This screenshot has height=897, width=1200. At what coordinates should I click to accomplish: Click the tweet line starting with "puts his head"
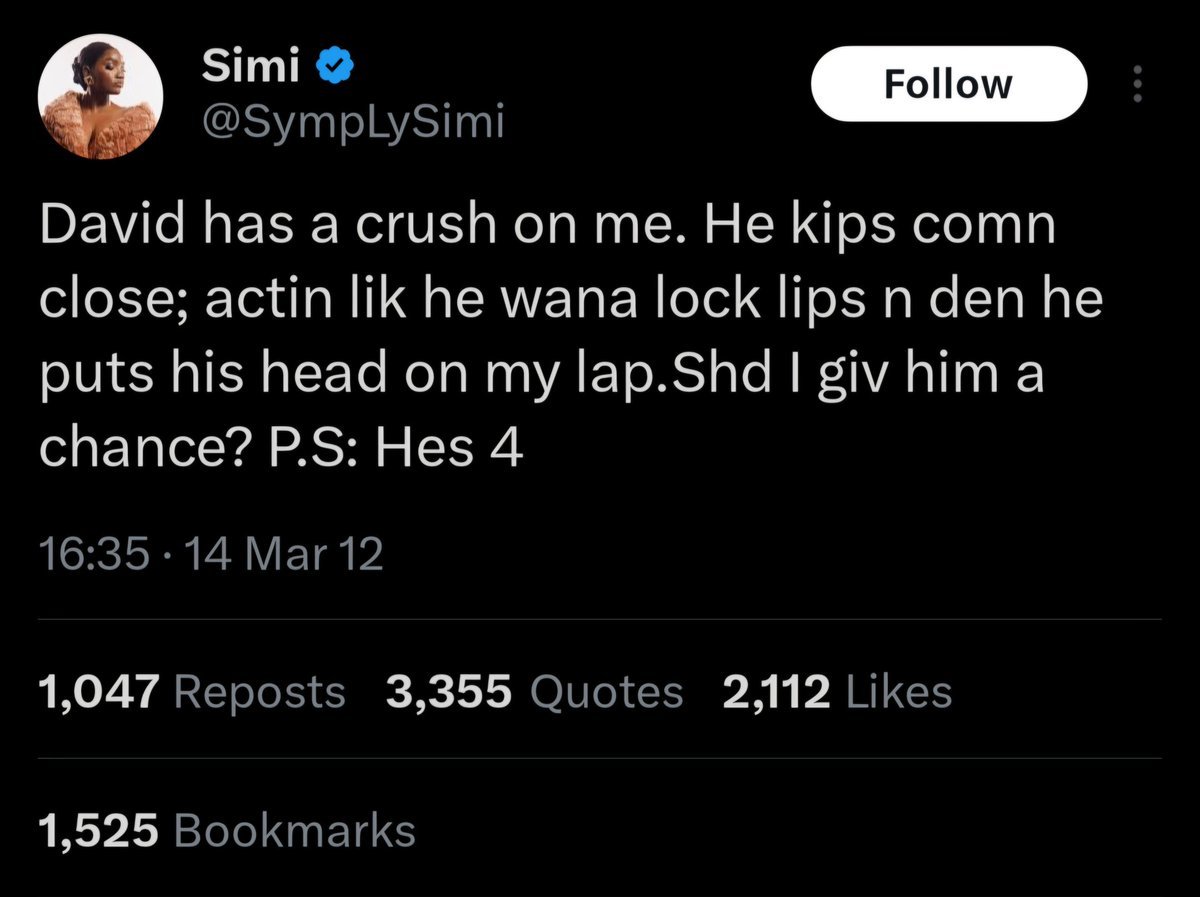[x=540, y=377]
